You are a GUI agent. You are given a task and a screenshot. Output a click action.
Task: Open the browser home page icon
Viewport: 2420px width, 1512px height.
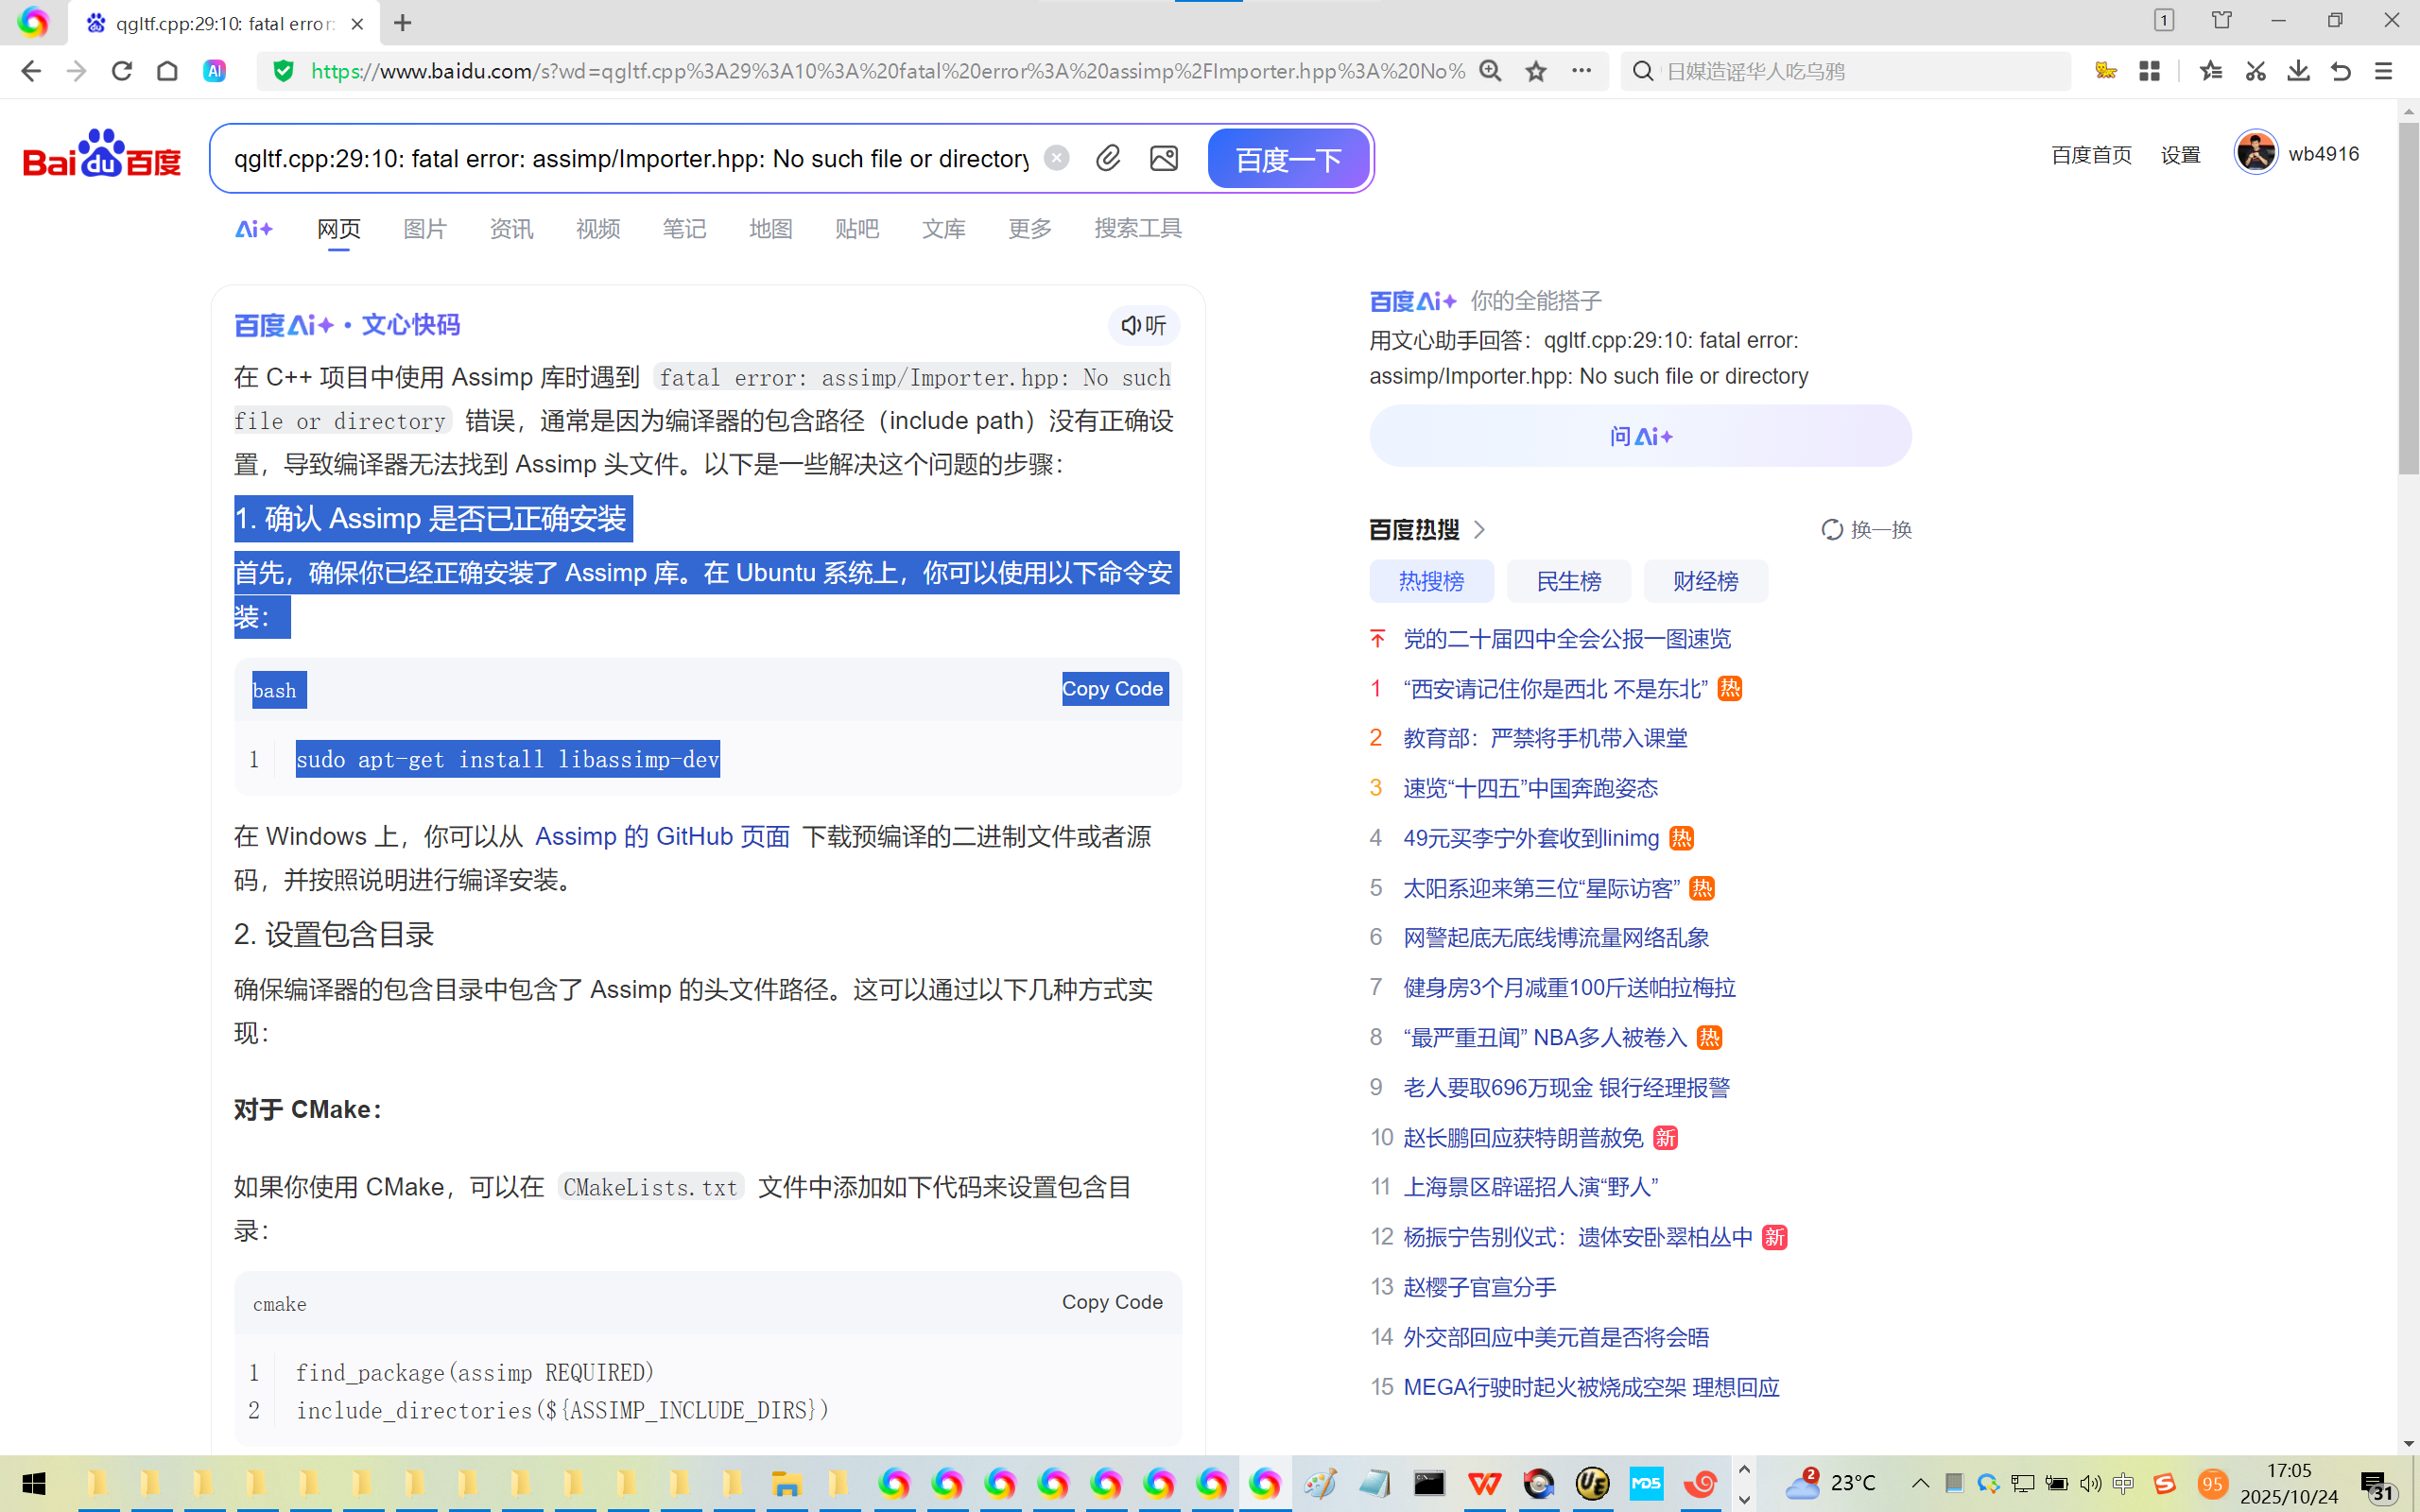click(x=167, y=71)
